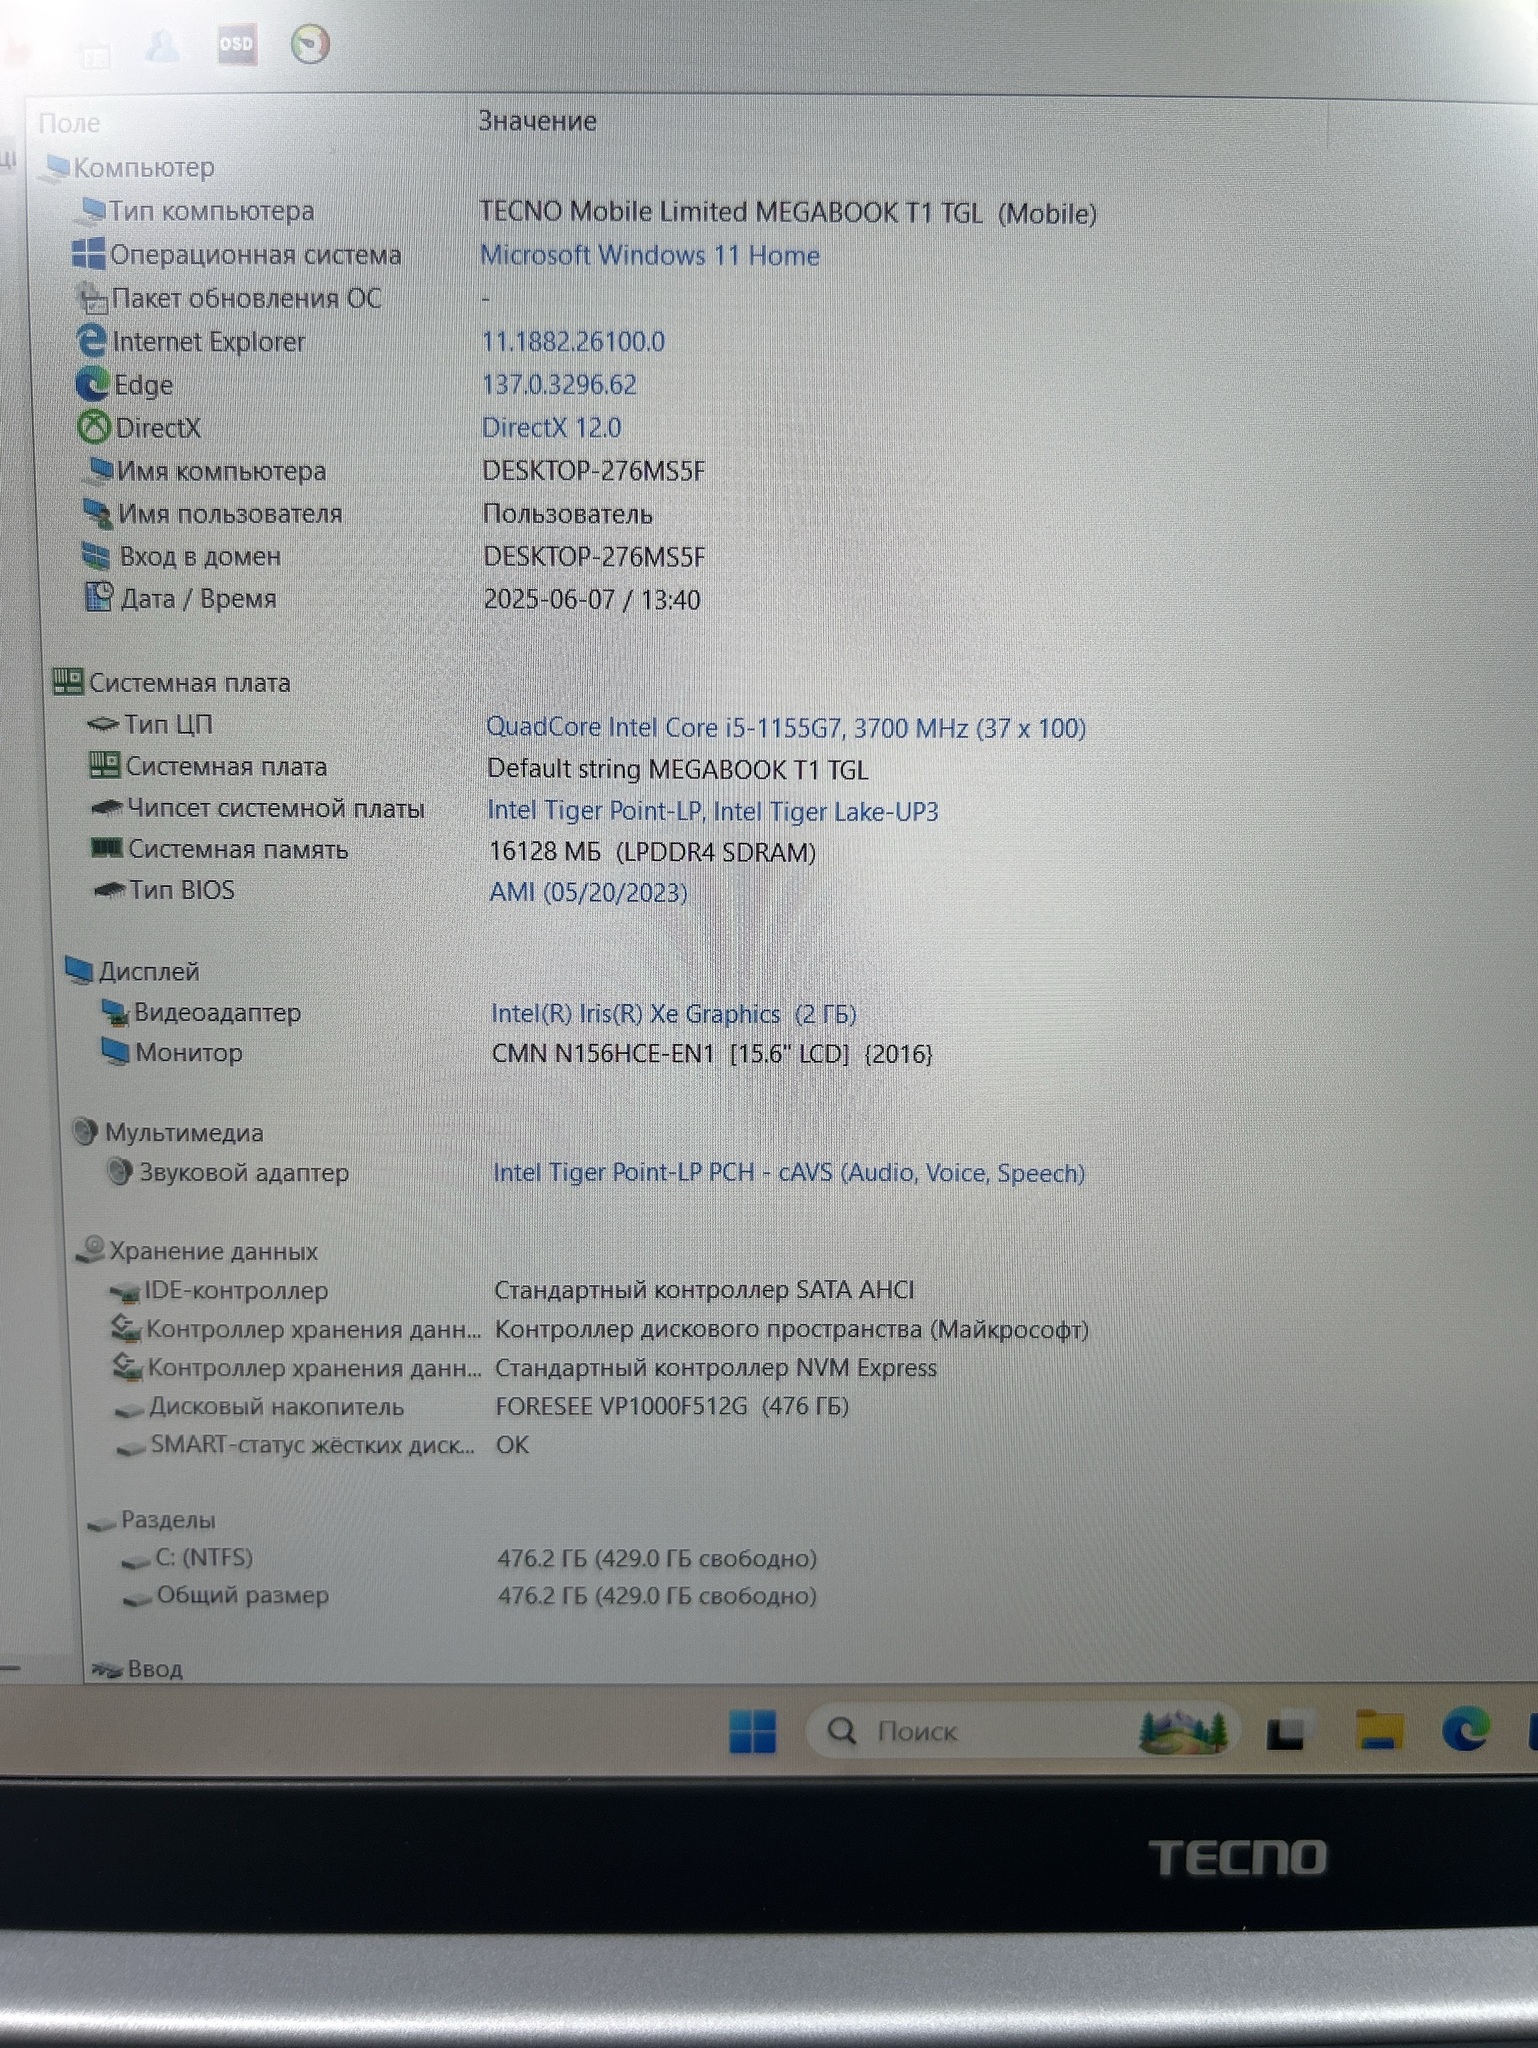Open File Explorer from the taskbar
Image resolution: width=1538 pixels, height=2048 pixels.
[1379, 1729]
